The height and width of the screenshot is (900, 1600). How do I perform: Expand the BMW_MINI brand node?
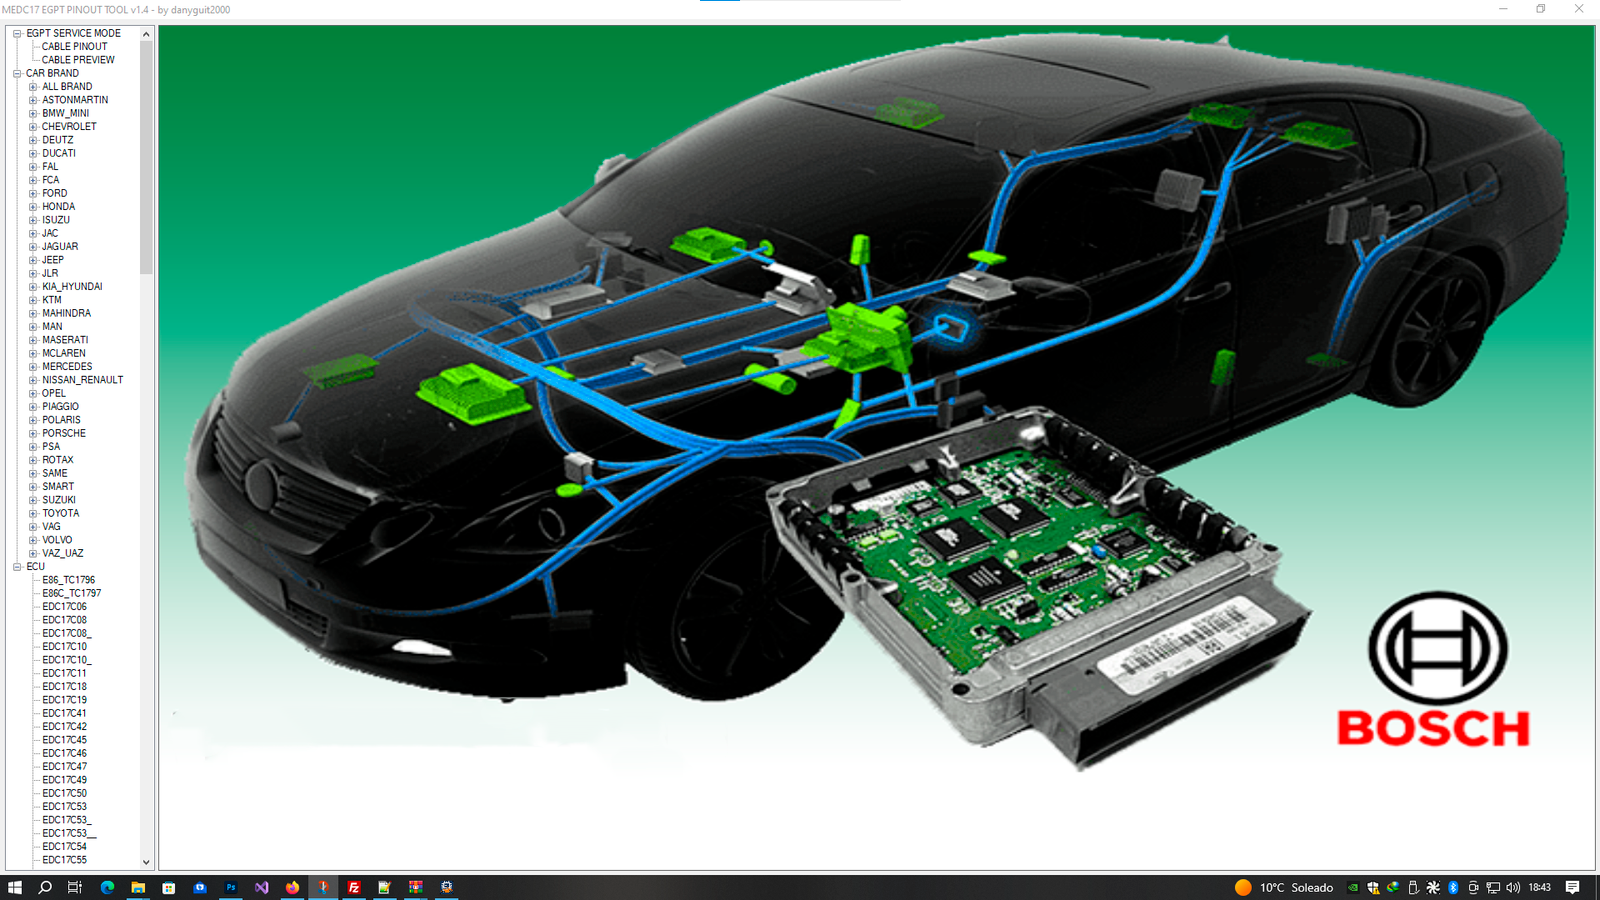point(33,114)
